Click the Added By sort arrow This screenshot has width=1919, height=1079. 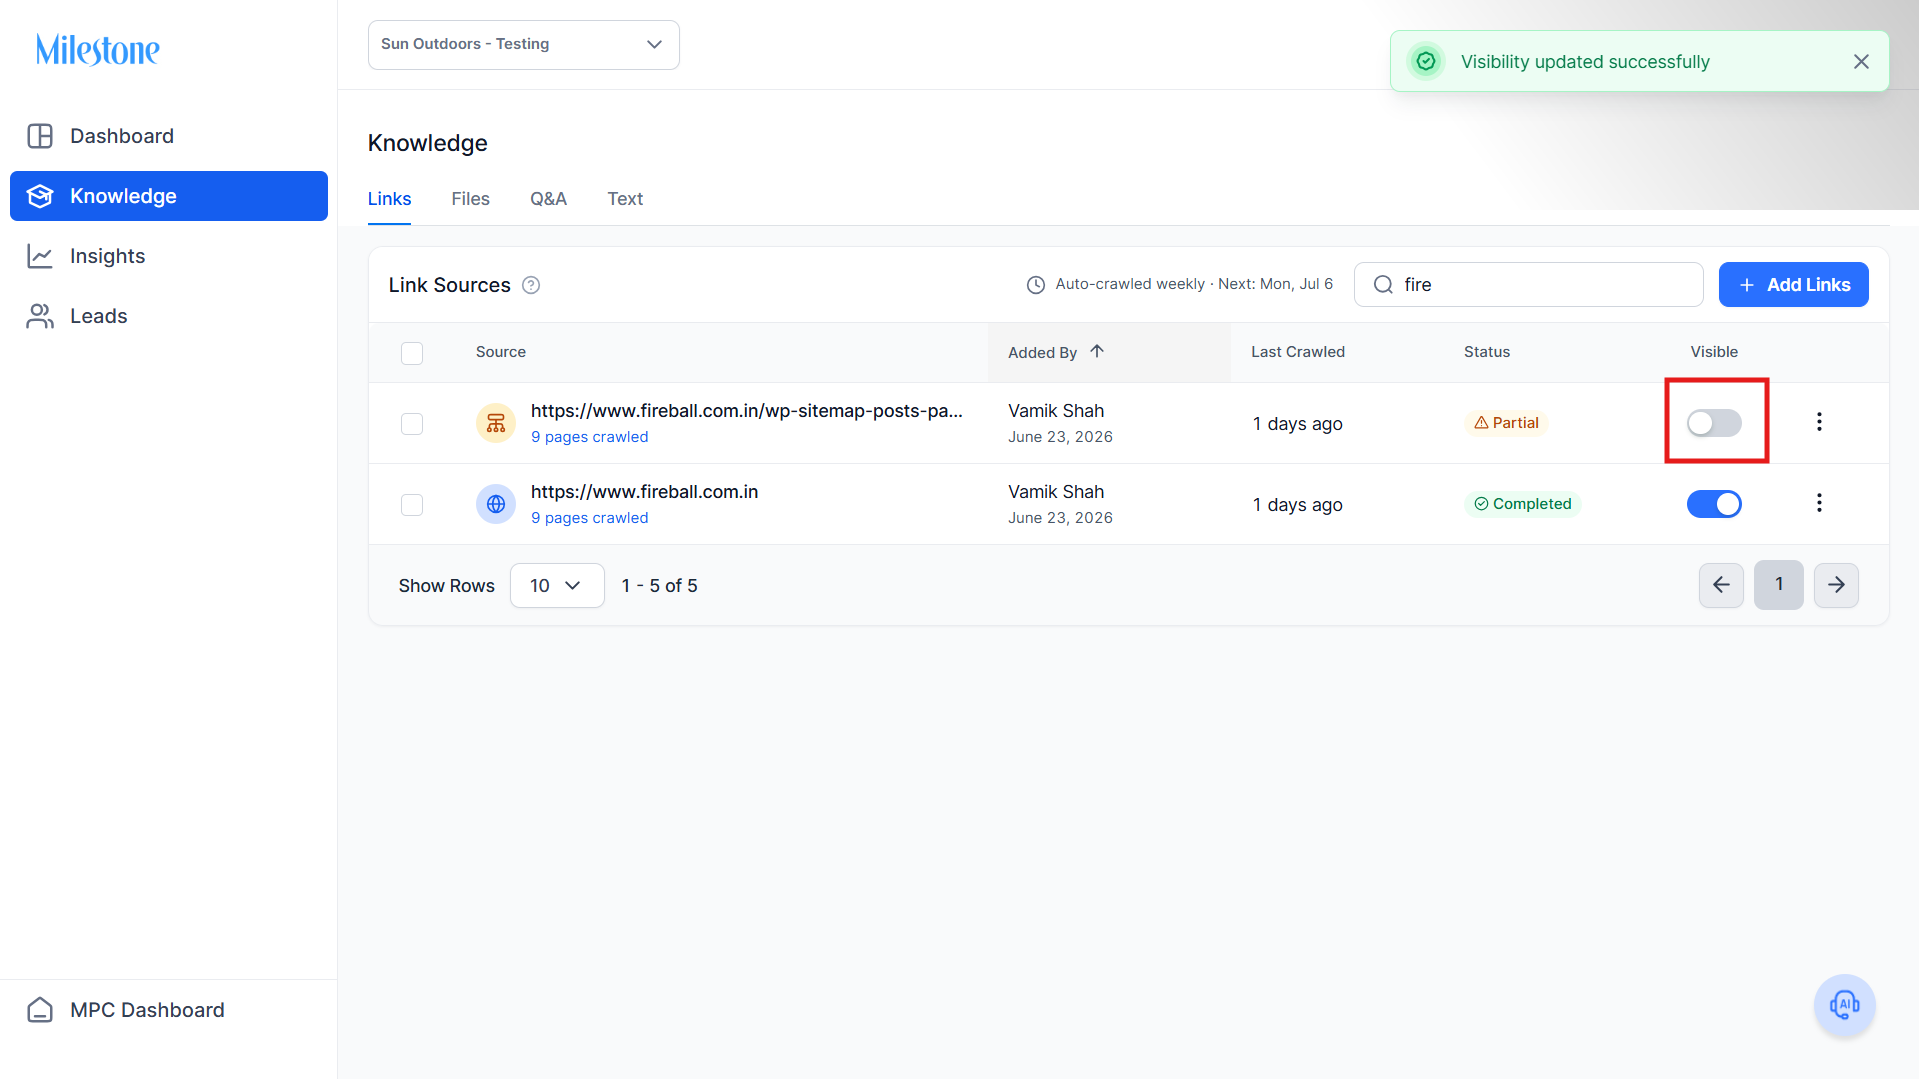coord(1097,351)
